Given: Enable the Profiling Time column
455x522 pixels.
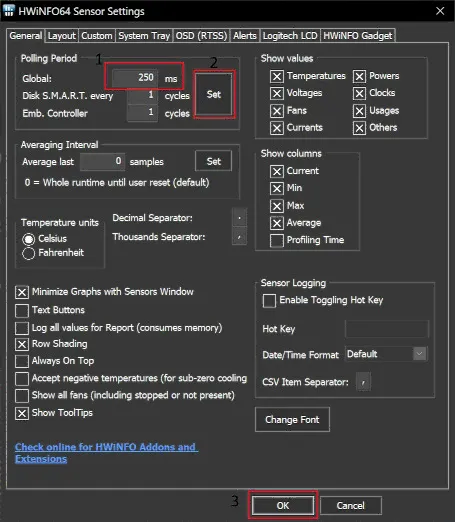Looking at the screenshot, I should (x=277, y=240).
